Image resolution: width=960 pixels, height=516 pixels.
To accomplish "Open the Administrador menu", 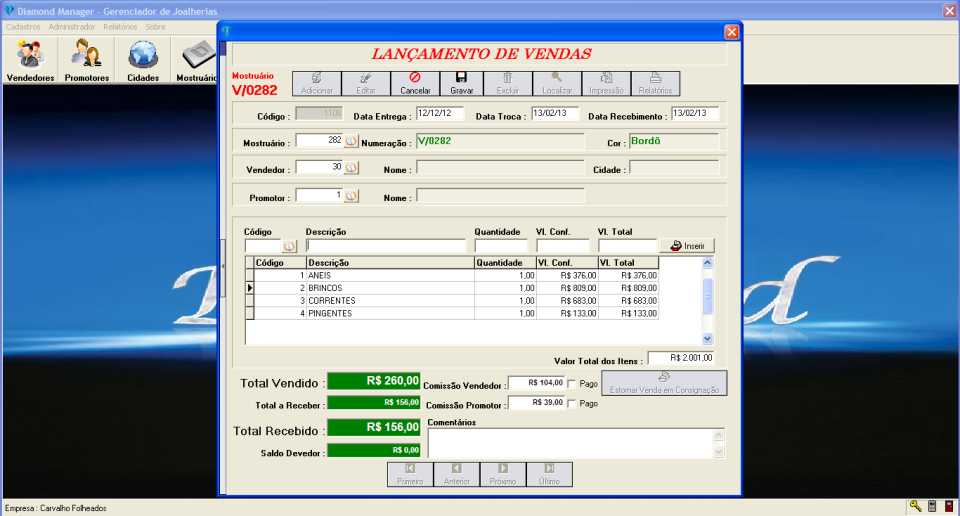I will [72, 26].
